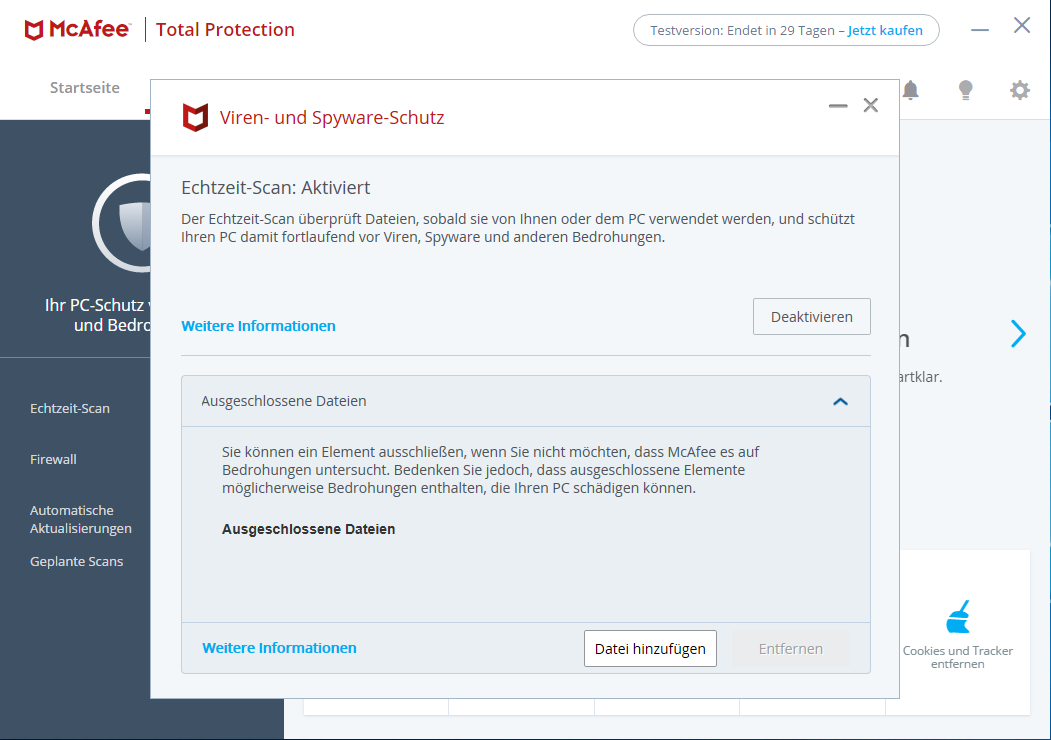This screenshot has width=1051, height=740.
Task: Click the notification bell icon
Action: (910, 90)
